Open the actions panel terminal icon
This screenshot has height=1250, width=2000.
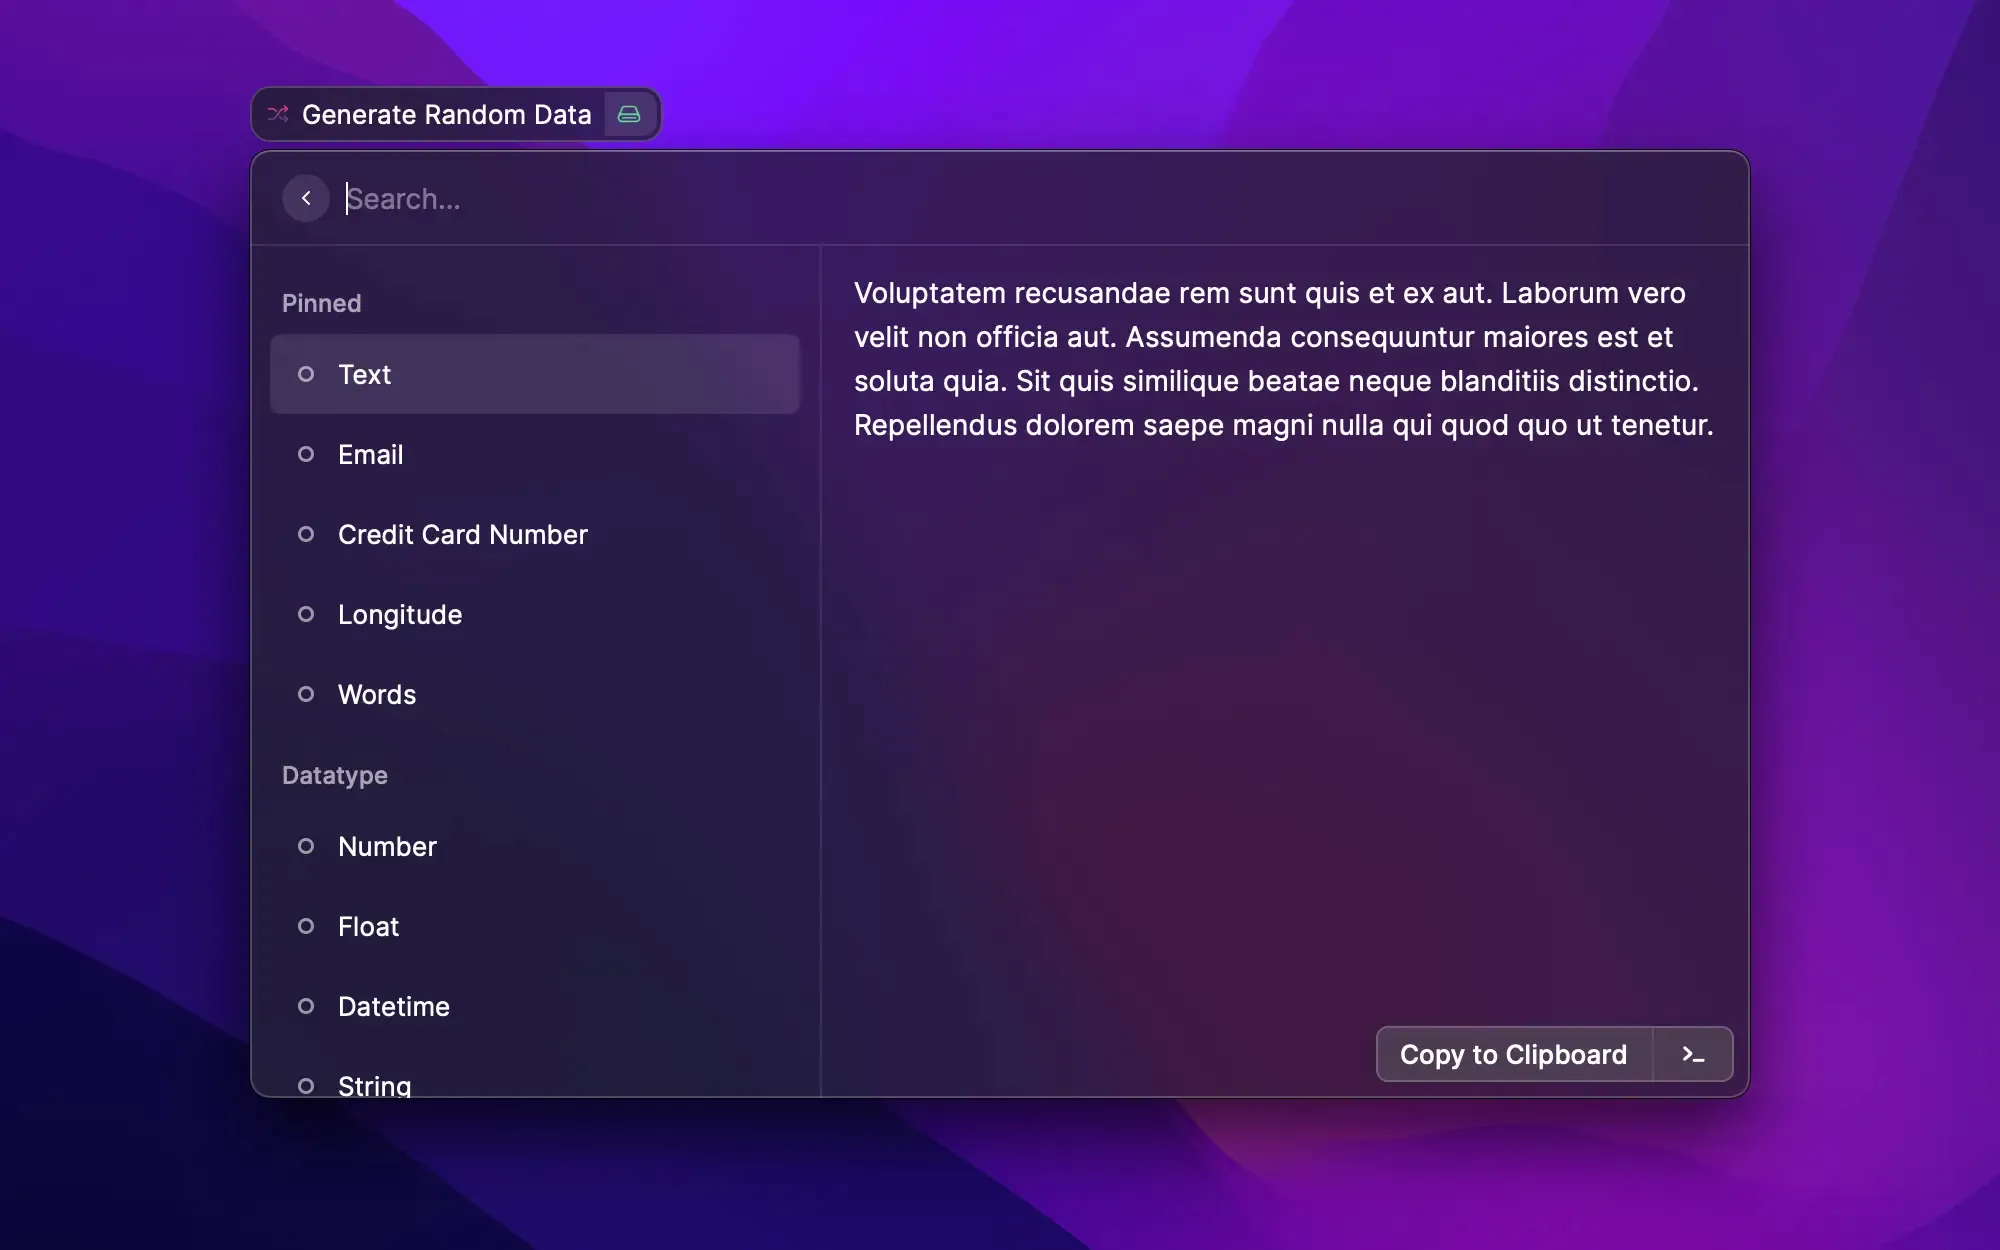coord(1692,1054)
